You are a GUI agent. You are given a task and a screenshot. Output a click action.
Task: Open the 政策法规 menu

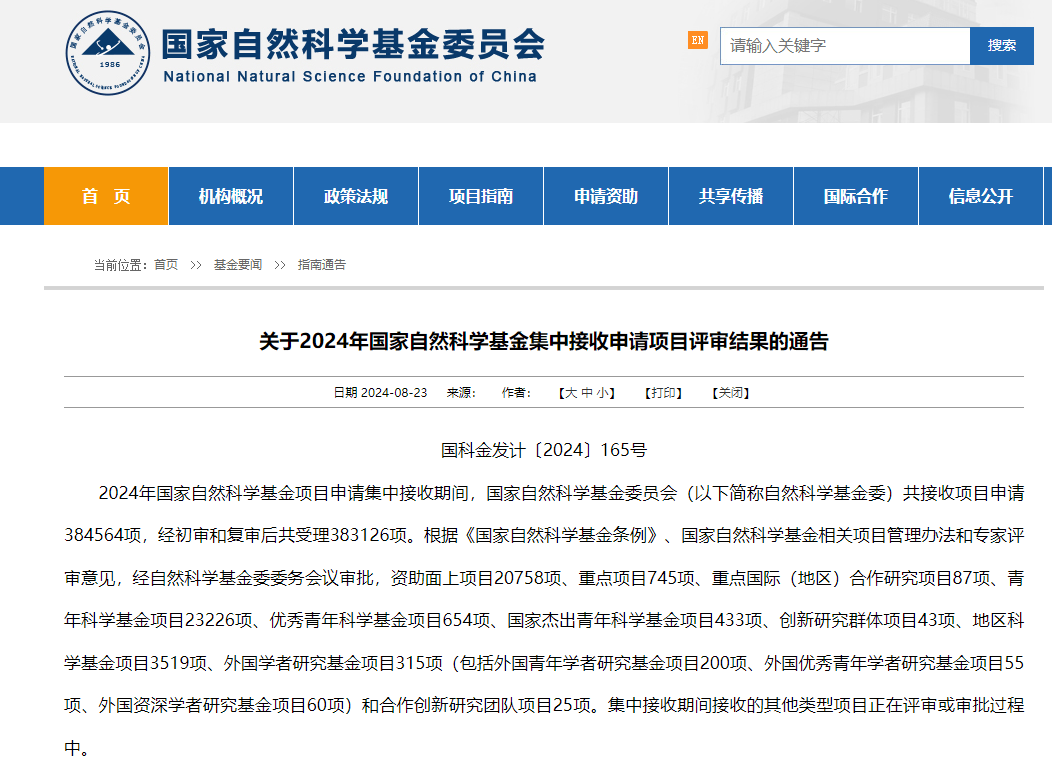point(355,196)
